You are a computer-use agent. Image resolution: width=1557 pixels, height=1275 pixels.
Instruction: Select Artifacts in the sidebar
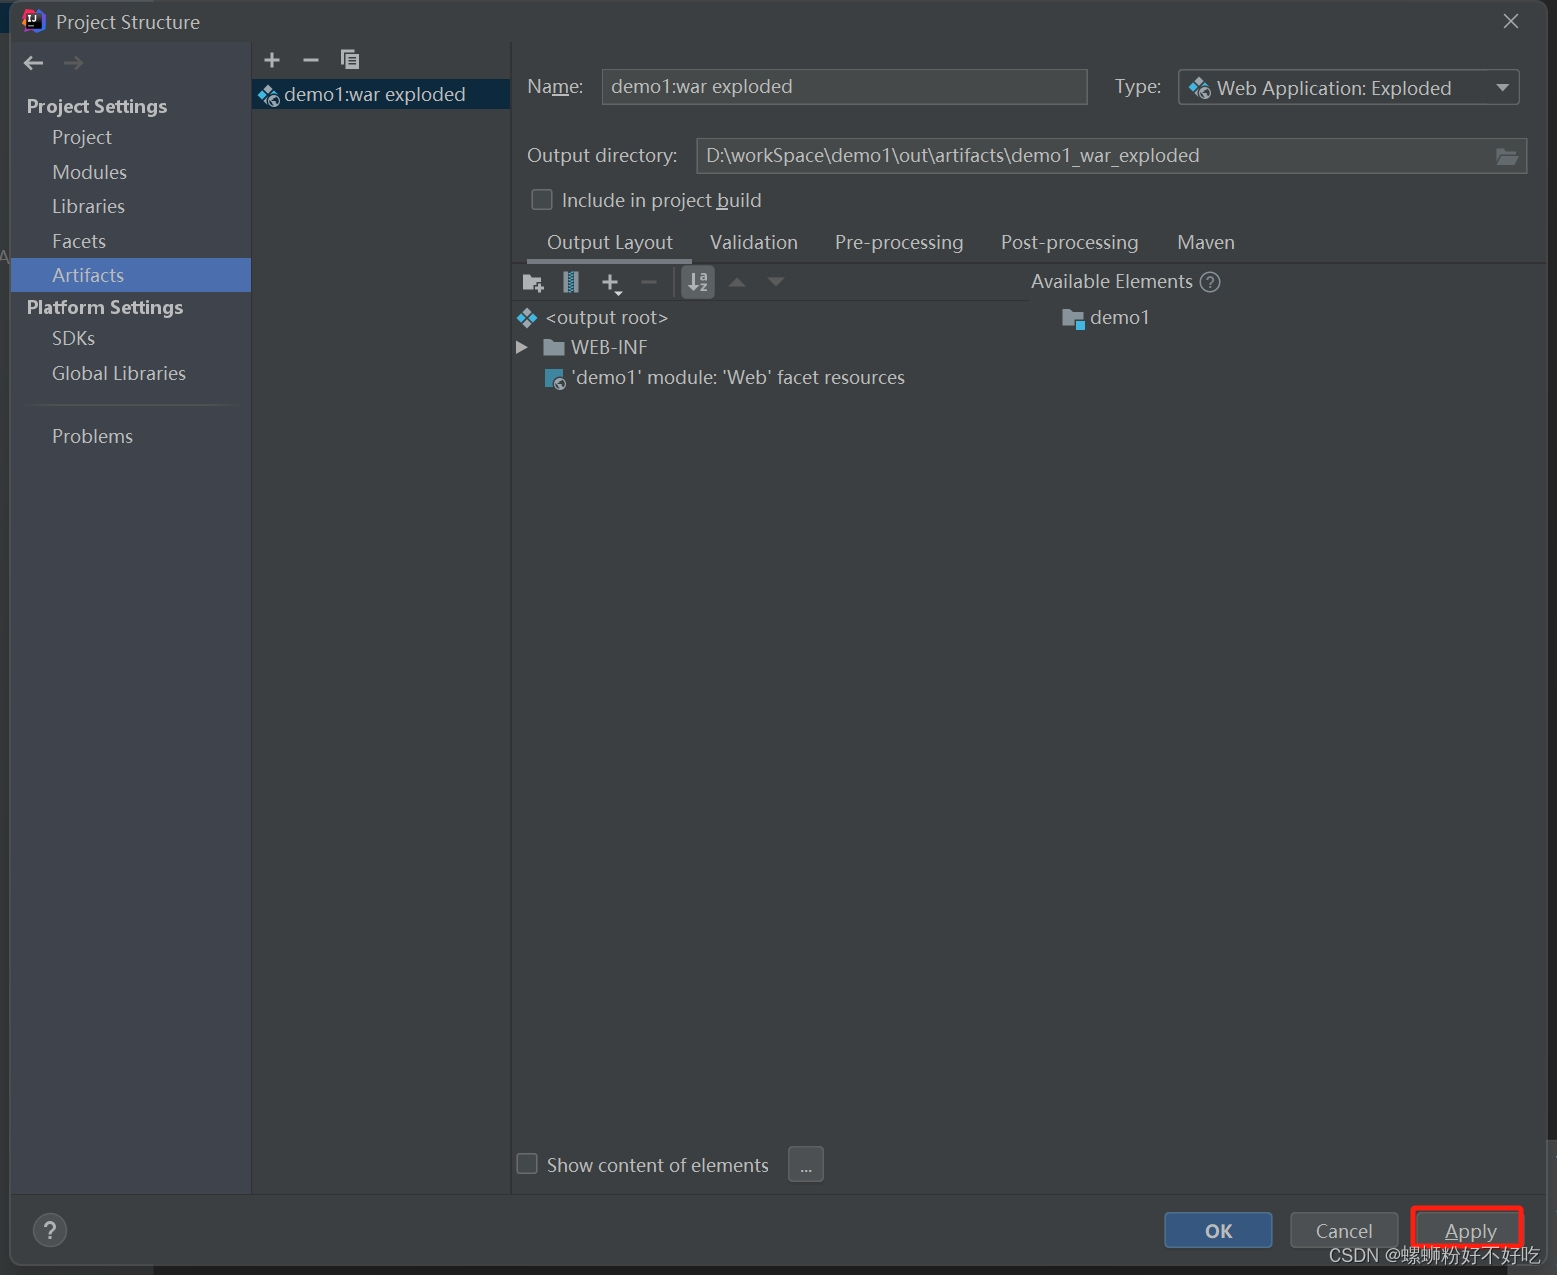[131, 275]
